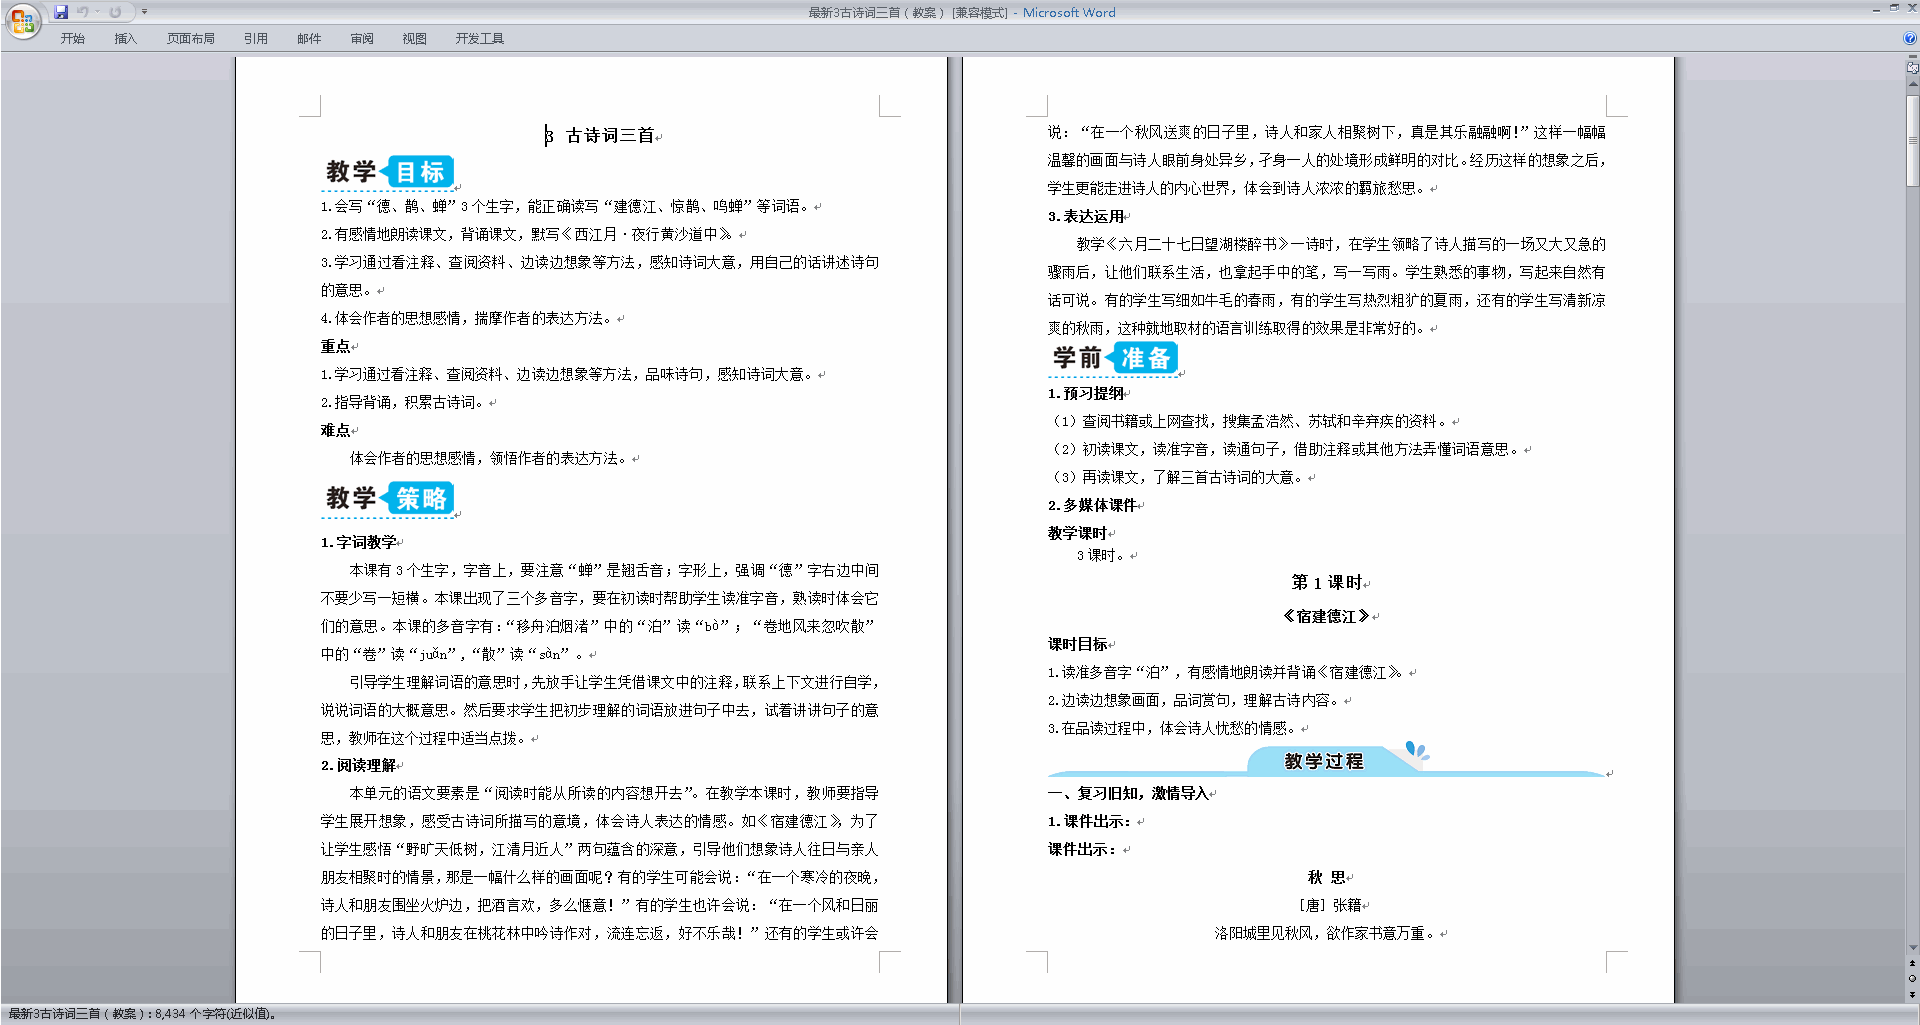Click the line （3）再读课文
The width and height of the screenshot is (1920, 1025).
coord(1177,478)
